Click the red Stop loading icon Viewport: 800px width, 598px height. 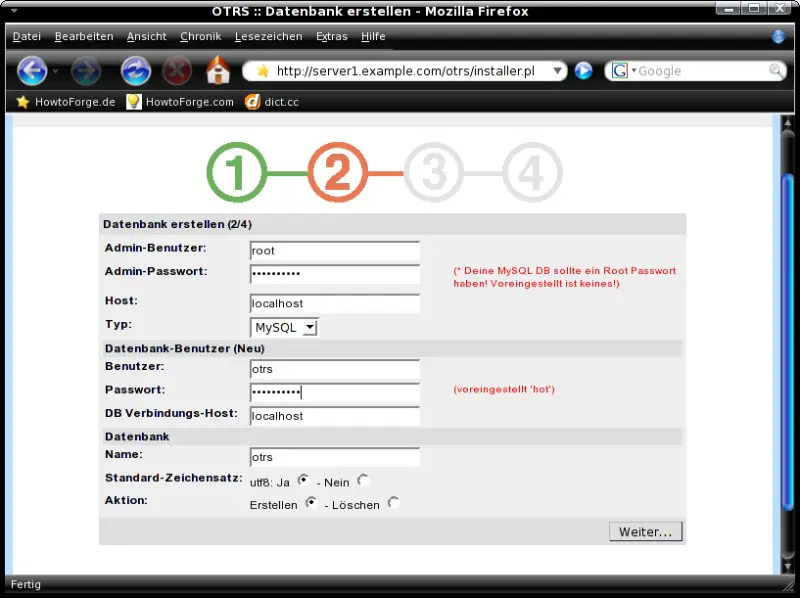[x=177, y=71]
